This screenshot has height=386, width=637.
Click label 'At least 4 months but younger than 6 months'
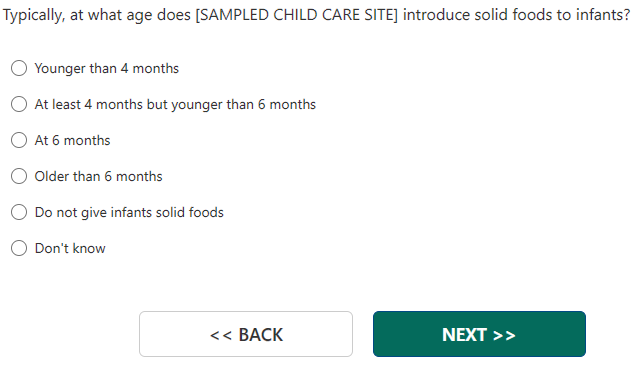pyautogui.click(x=175, y=105)
